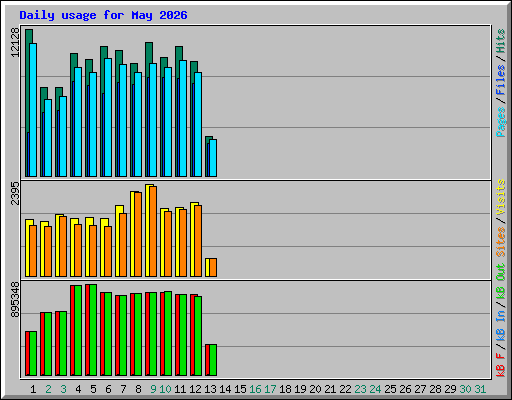Click day 15 on the x-axis
Viewport: 512px width, 400px height.
[x=240, y=389]
